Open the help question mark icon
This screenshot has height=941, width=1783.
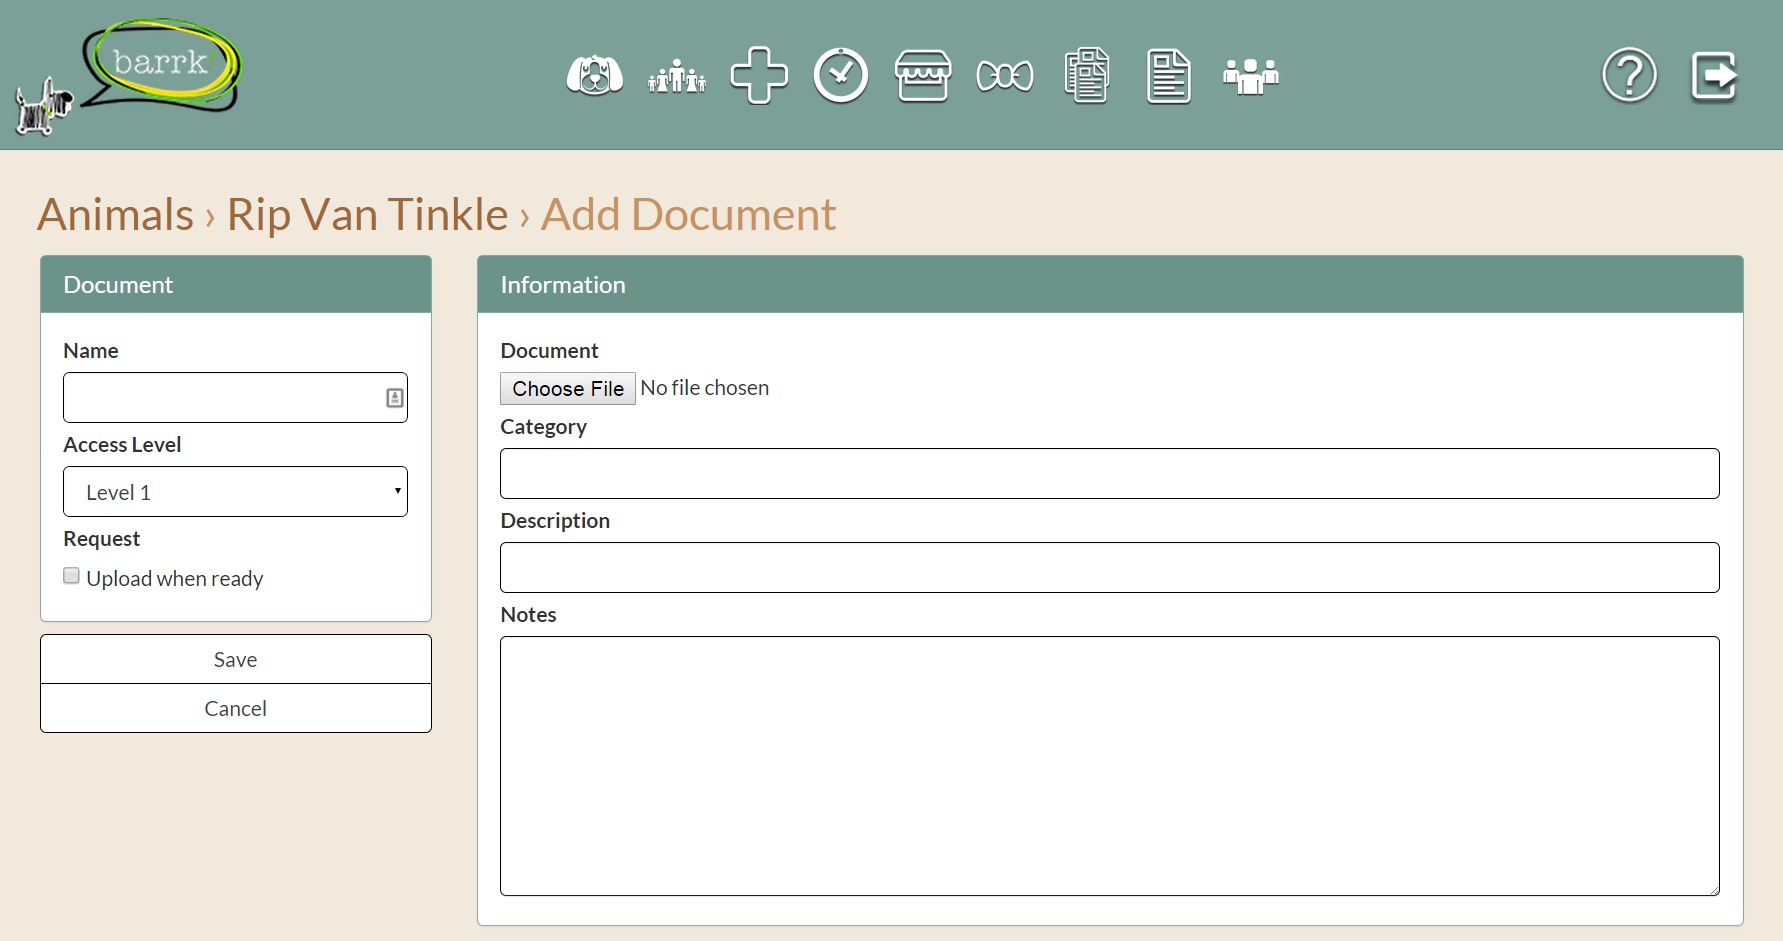pos(1630,75)
